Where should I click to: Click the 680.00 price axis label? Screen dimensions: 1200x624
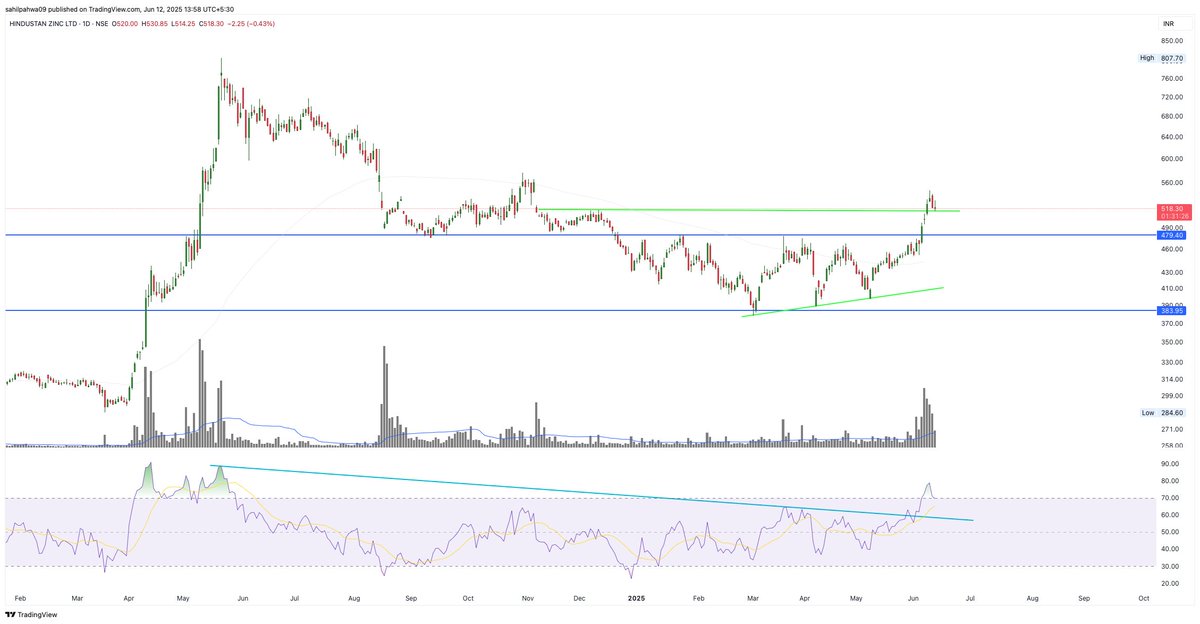tap(1171, 116)
